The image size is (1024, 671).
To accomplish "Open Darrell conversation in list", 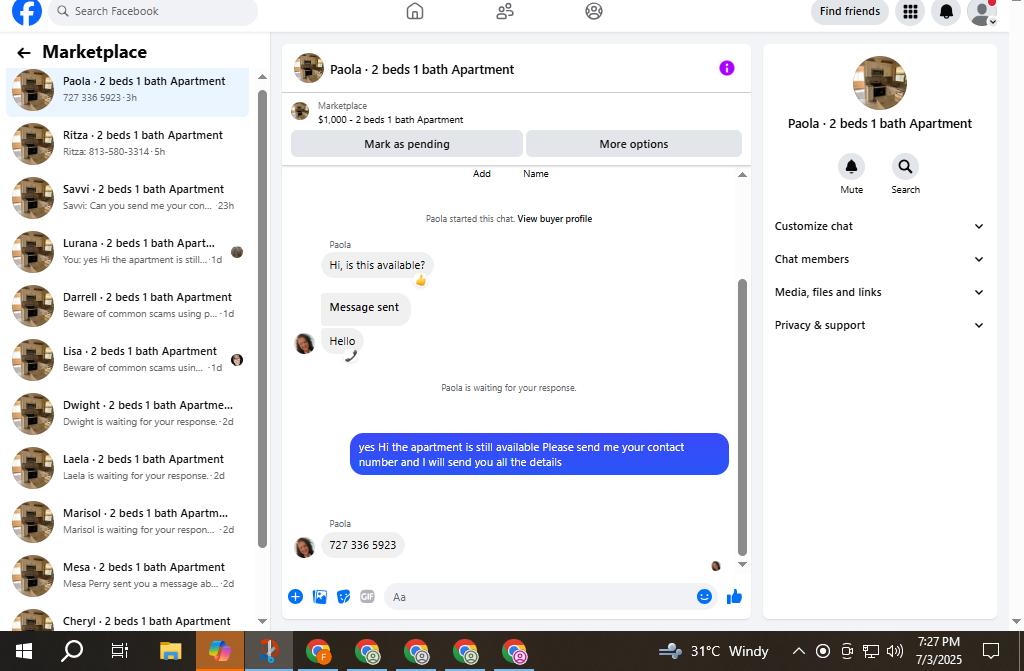I will click(x=127, y=305).
